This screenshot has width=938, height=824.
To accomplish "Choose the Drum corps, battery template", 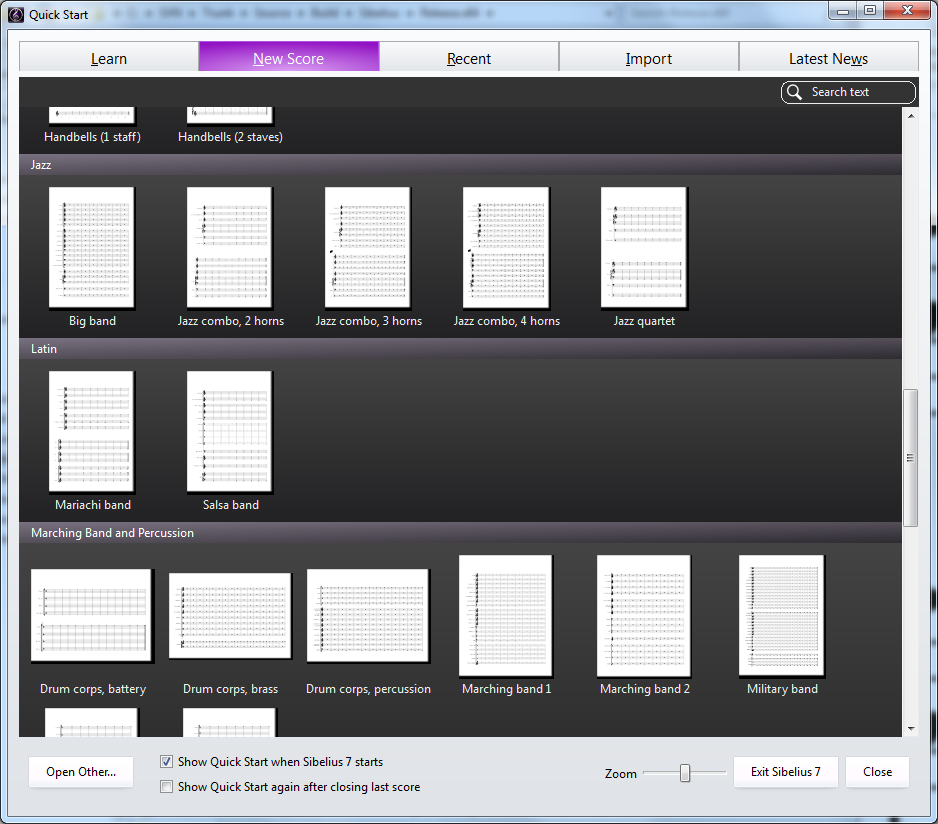I will 92,616.
